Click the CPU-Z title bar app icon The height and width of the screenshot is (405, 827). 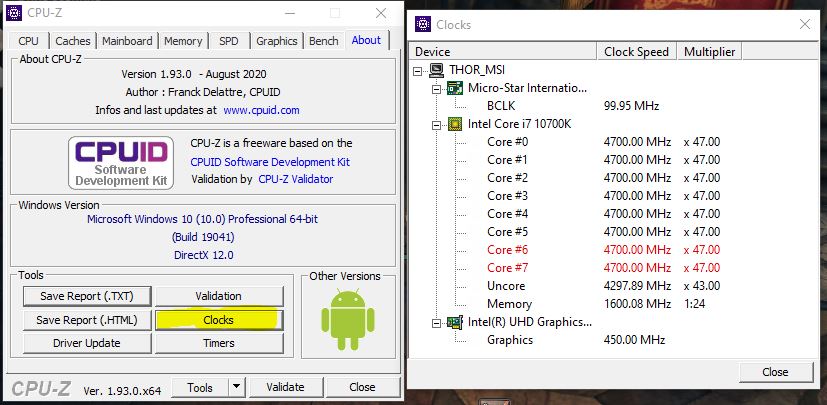tap(14, 13)
